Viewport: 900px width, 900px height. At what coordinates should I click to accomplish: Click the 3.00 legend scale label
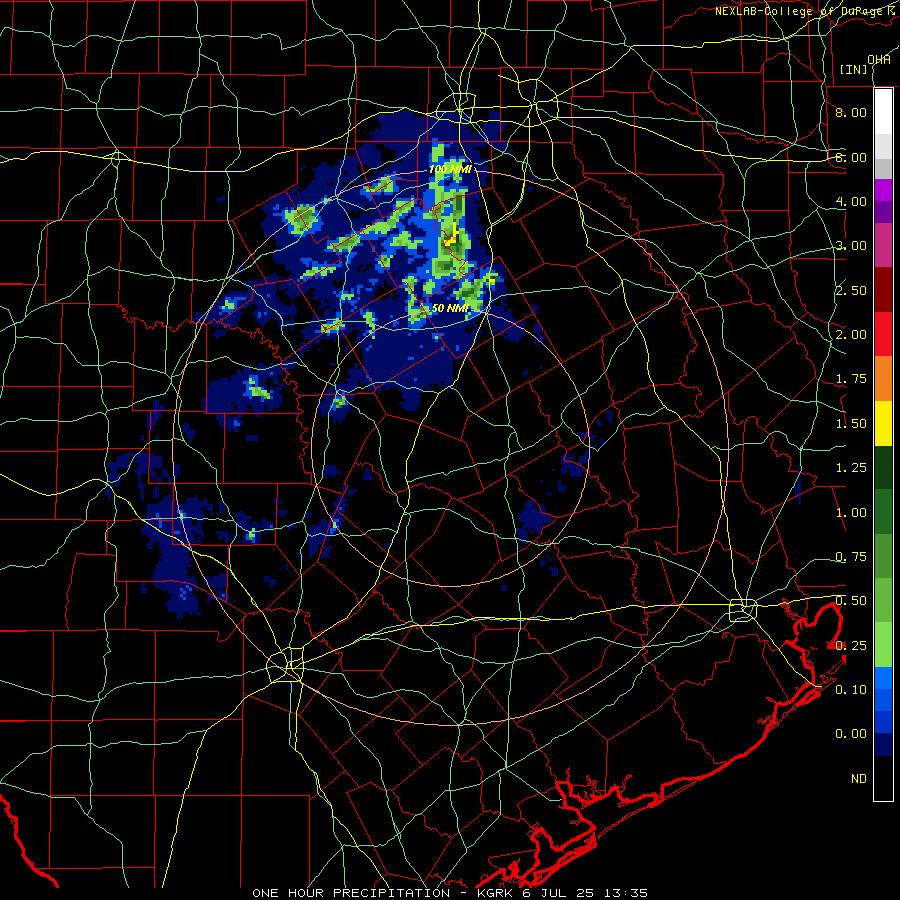[851, 246]
